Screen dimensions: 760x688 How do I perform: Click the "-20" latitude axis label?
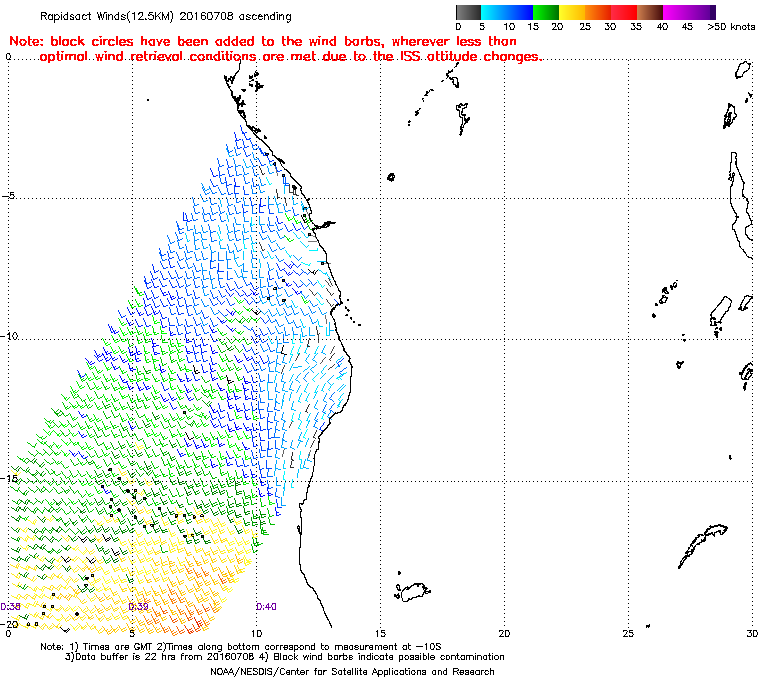(x=10, y=624)
